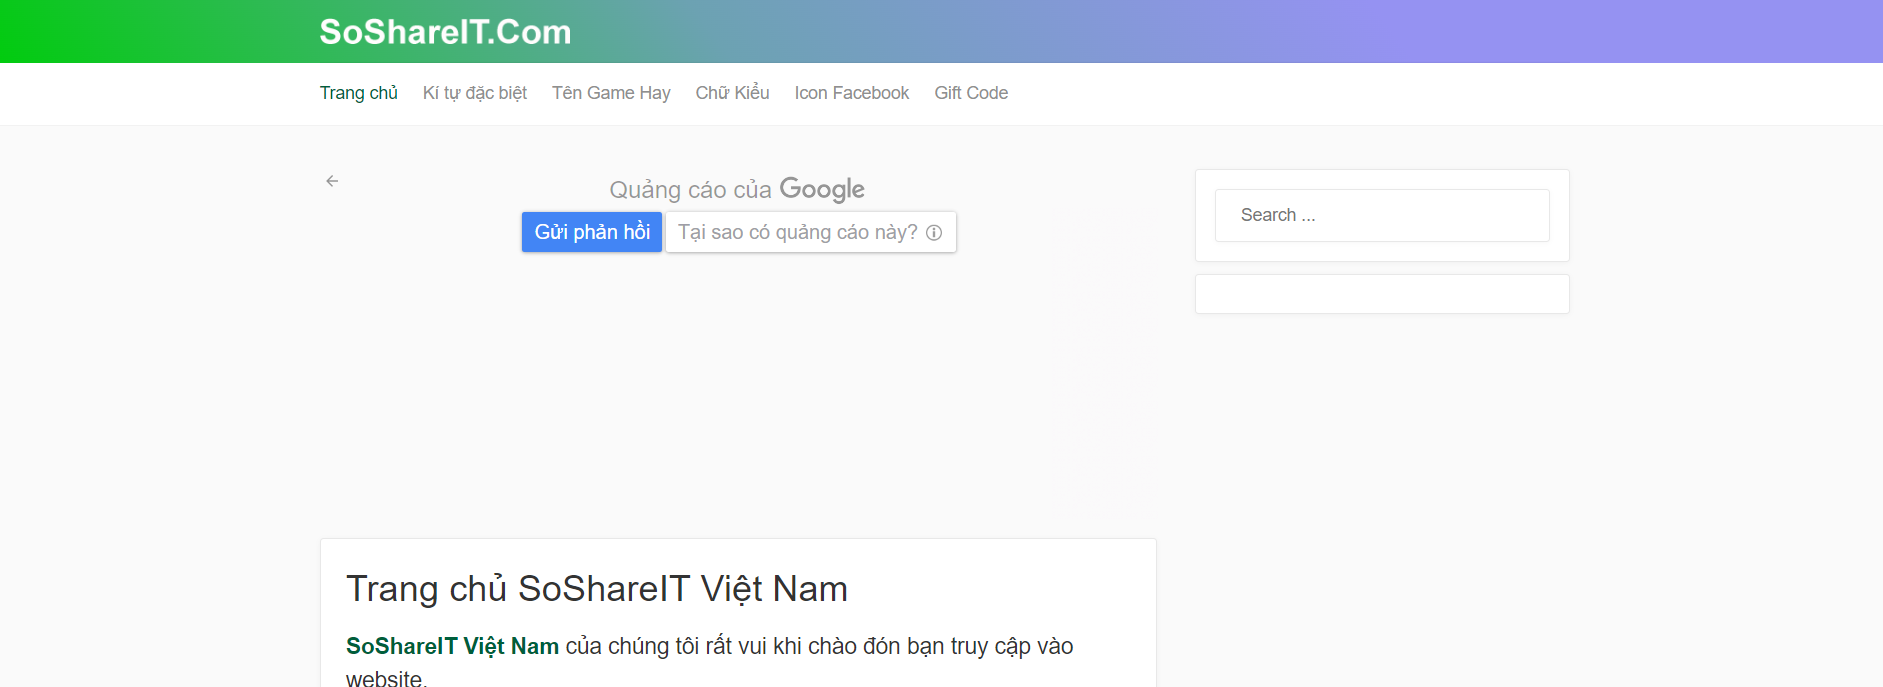Click the Quảng cáo của Google label
The width and height of the screenshot is (1883, 687).
737,189
